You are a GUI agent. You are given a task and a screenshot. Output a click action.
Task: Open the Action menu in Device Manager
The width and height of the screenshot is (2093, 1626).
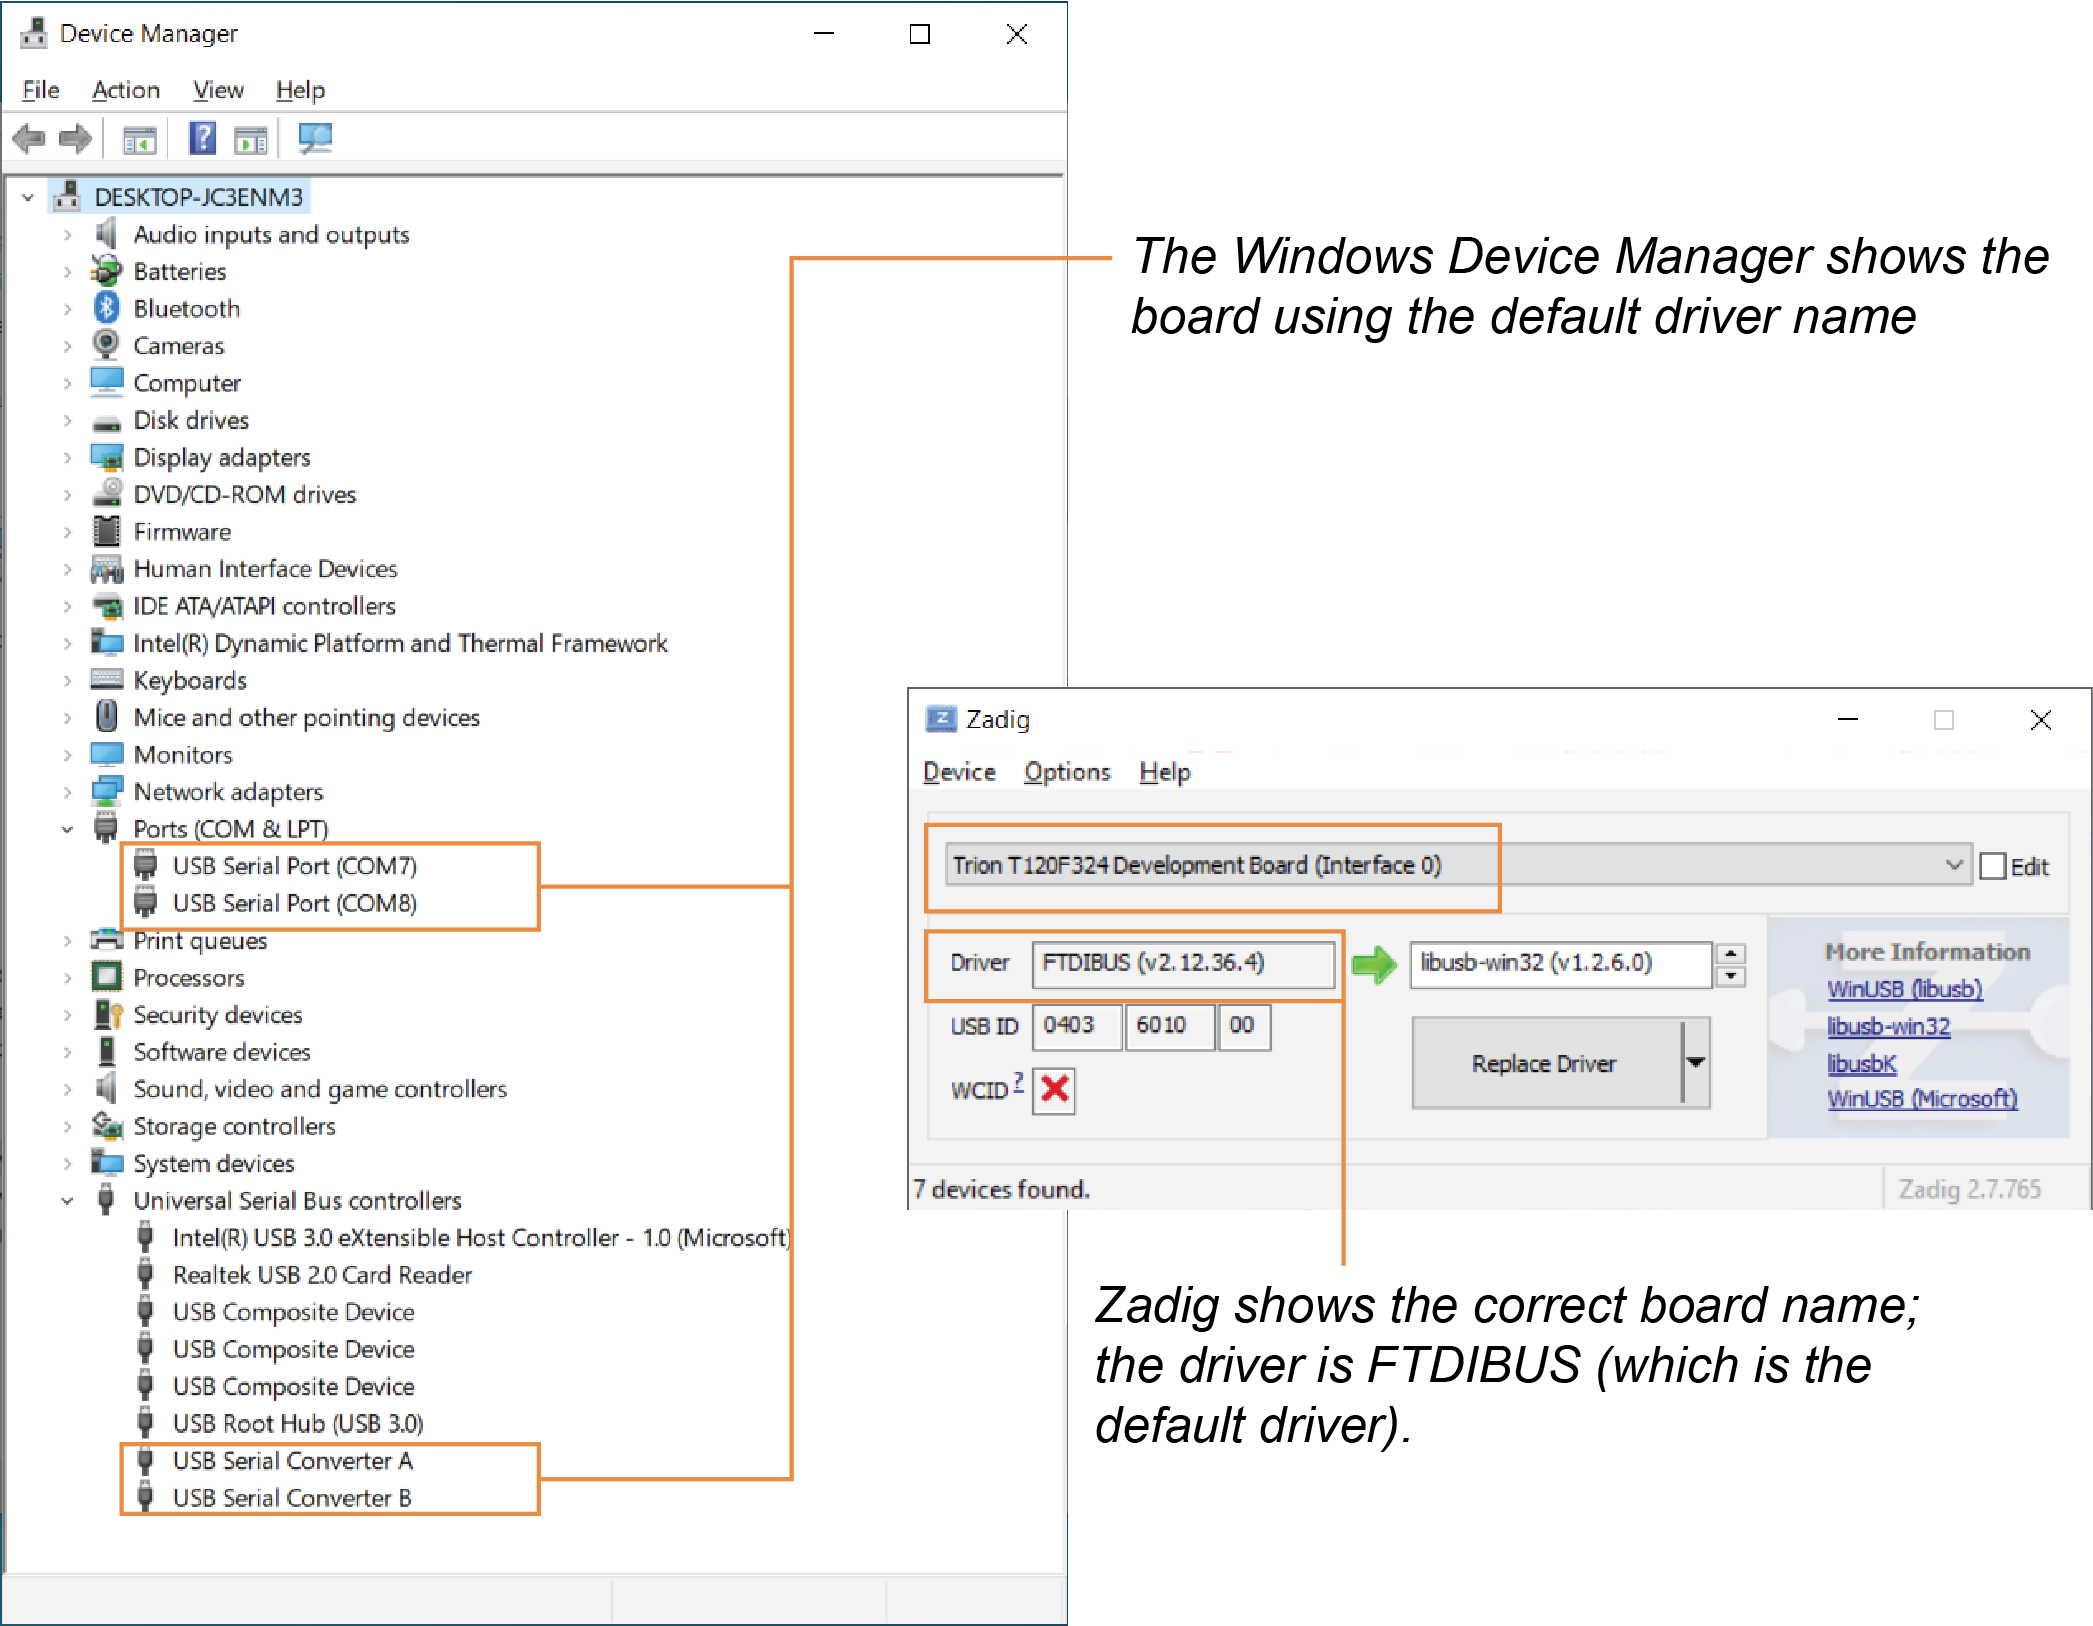tap(125, 90)
